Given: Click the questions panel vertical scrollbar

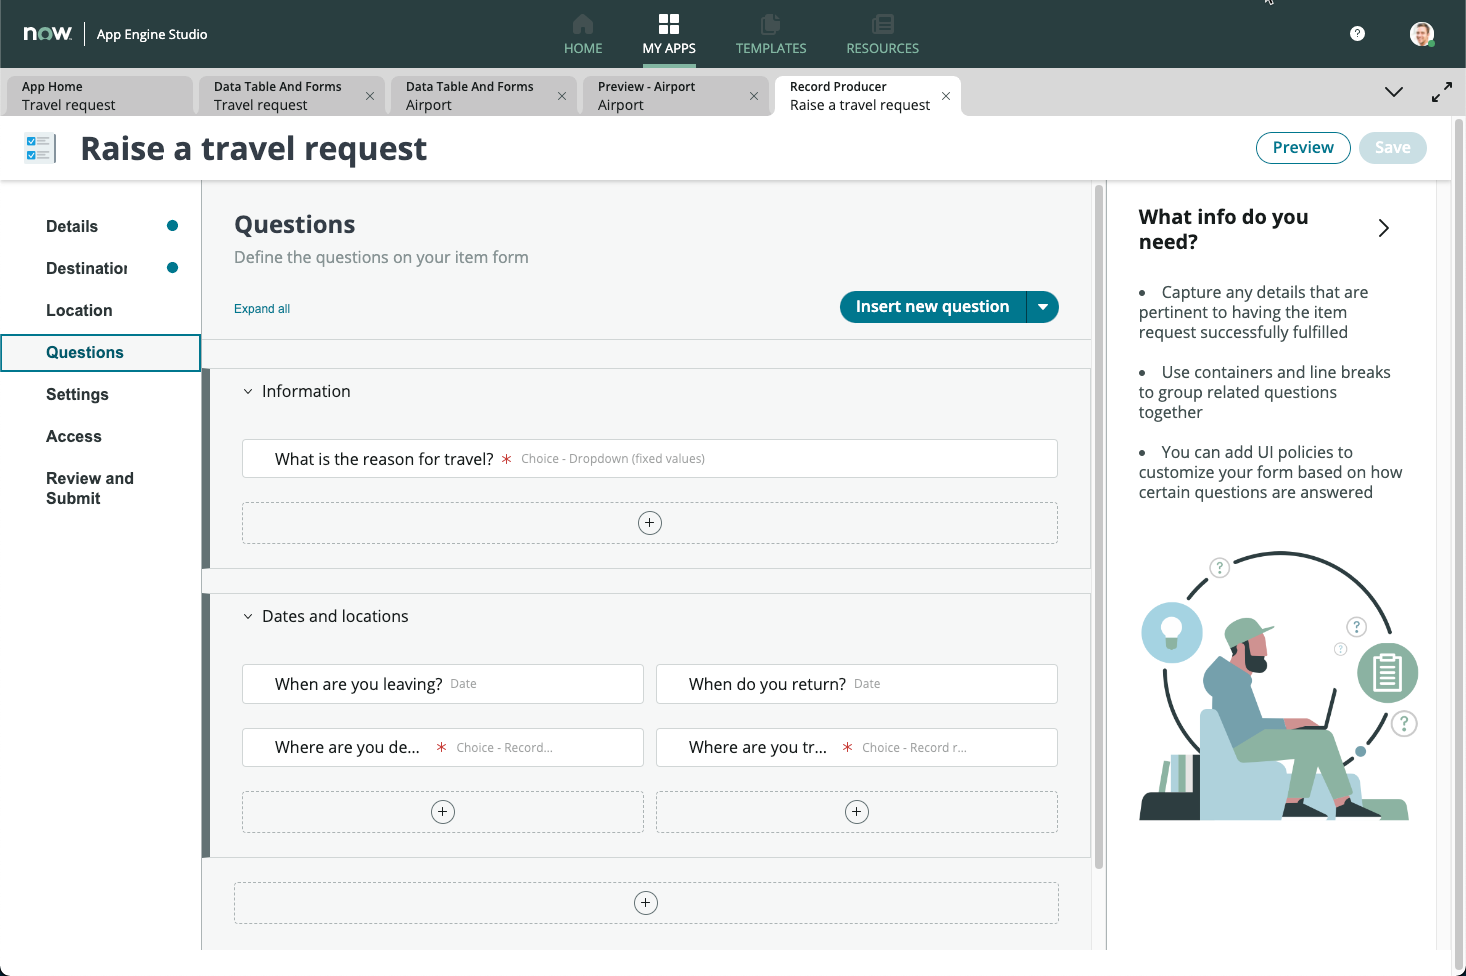Looking at the screenshot, I should 1099,526.
